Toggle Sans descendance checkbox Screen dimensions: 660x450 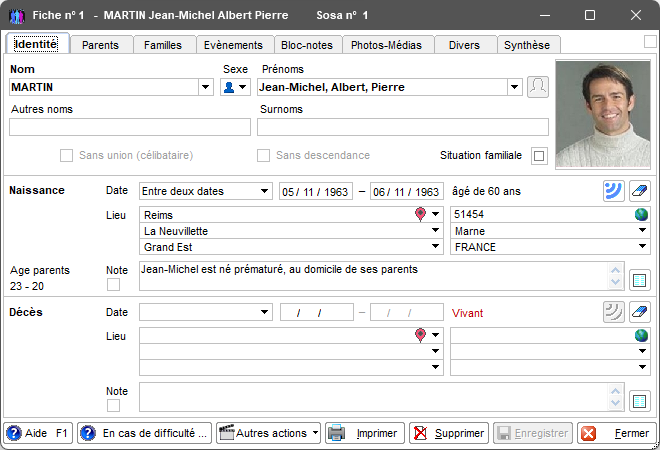coord(263,155)
